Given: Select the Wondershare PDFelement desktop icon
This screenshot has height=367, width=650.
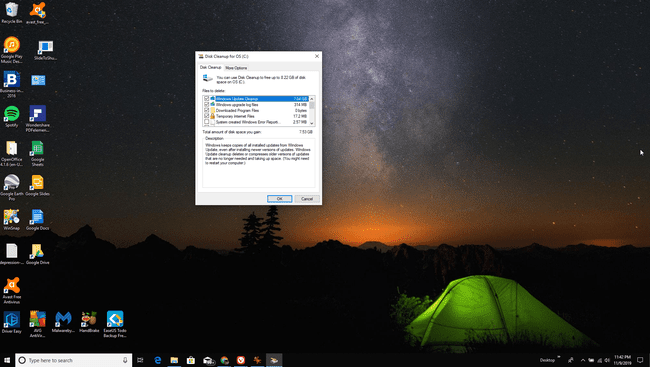Looking at the screenshot, I should click(37, 119).
